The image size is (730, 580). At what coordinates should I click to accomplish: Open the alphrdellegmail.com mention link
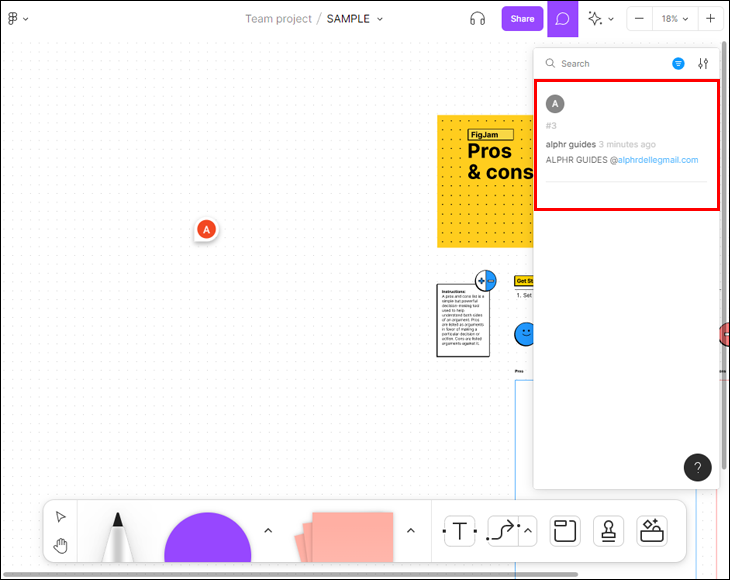(658, 160)
